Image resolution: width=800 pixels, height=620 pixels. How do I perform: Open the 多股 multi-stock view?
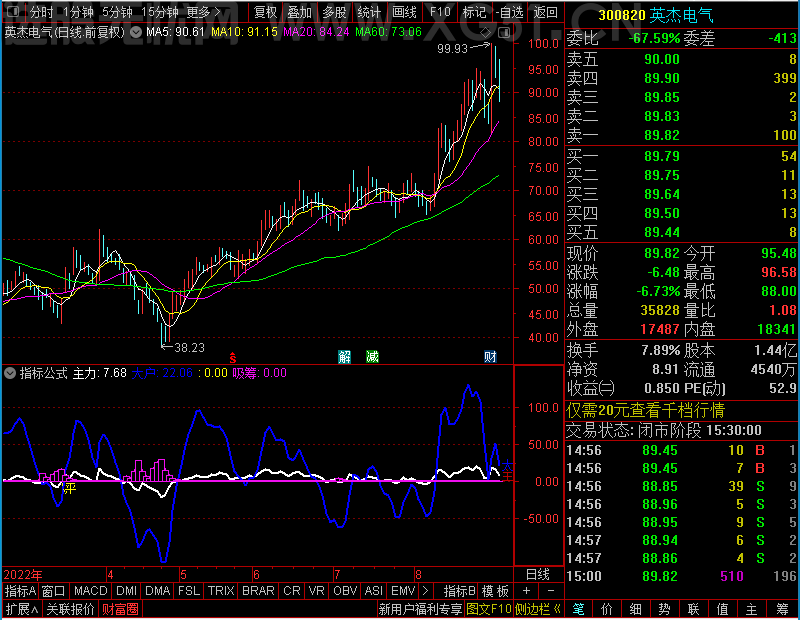(334, 12)
